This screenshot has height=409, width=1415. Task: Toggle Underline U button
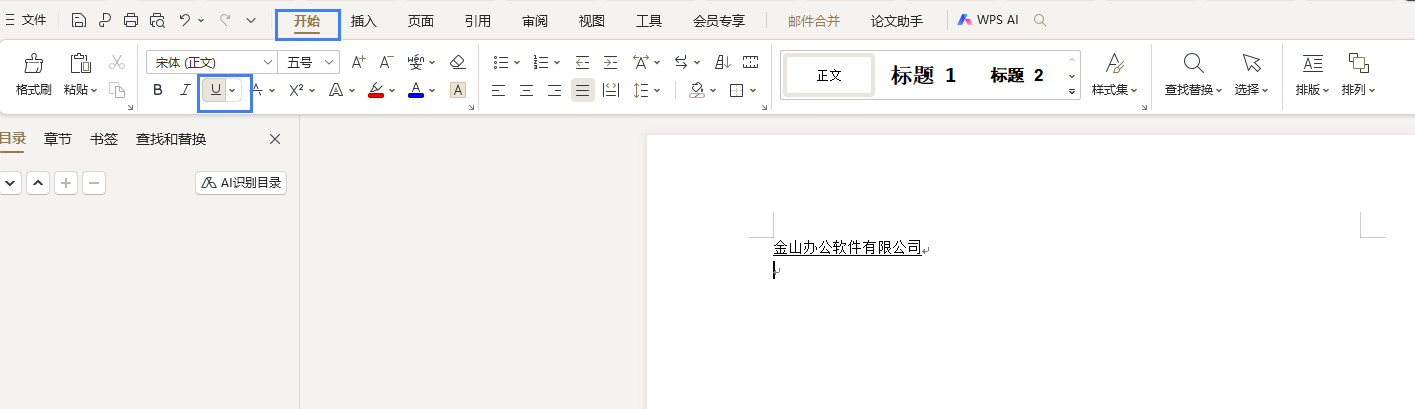point(214,90)
